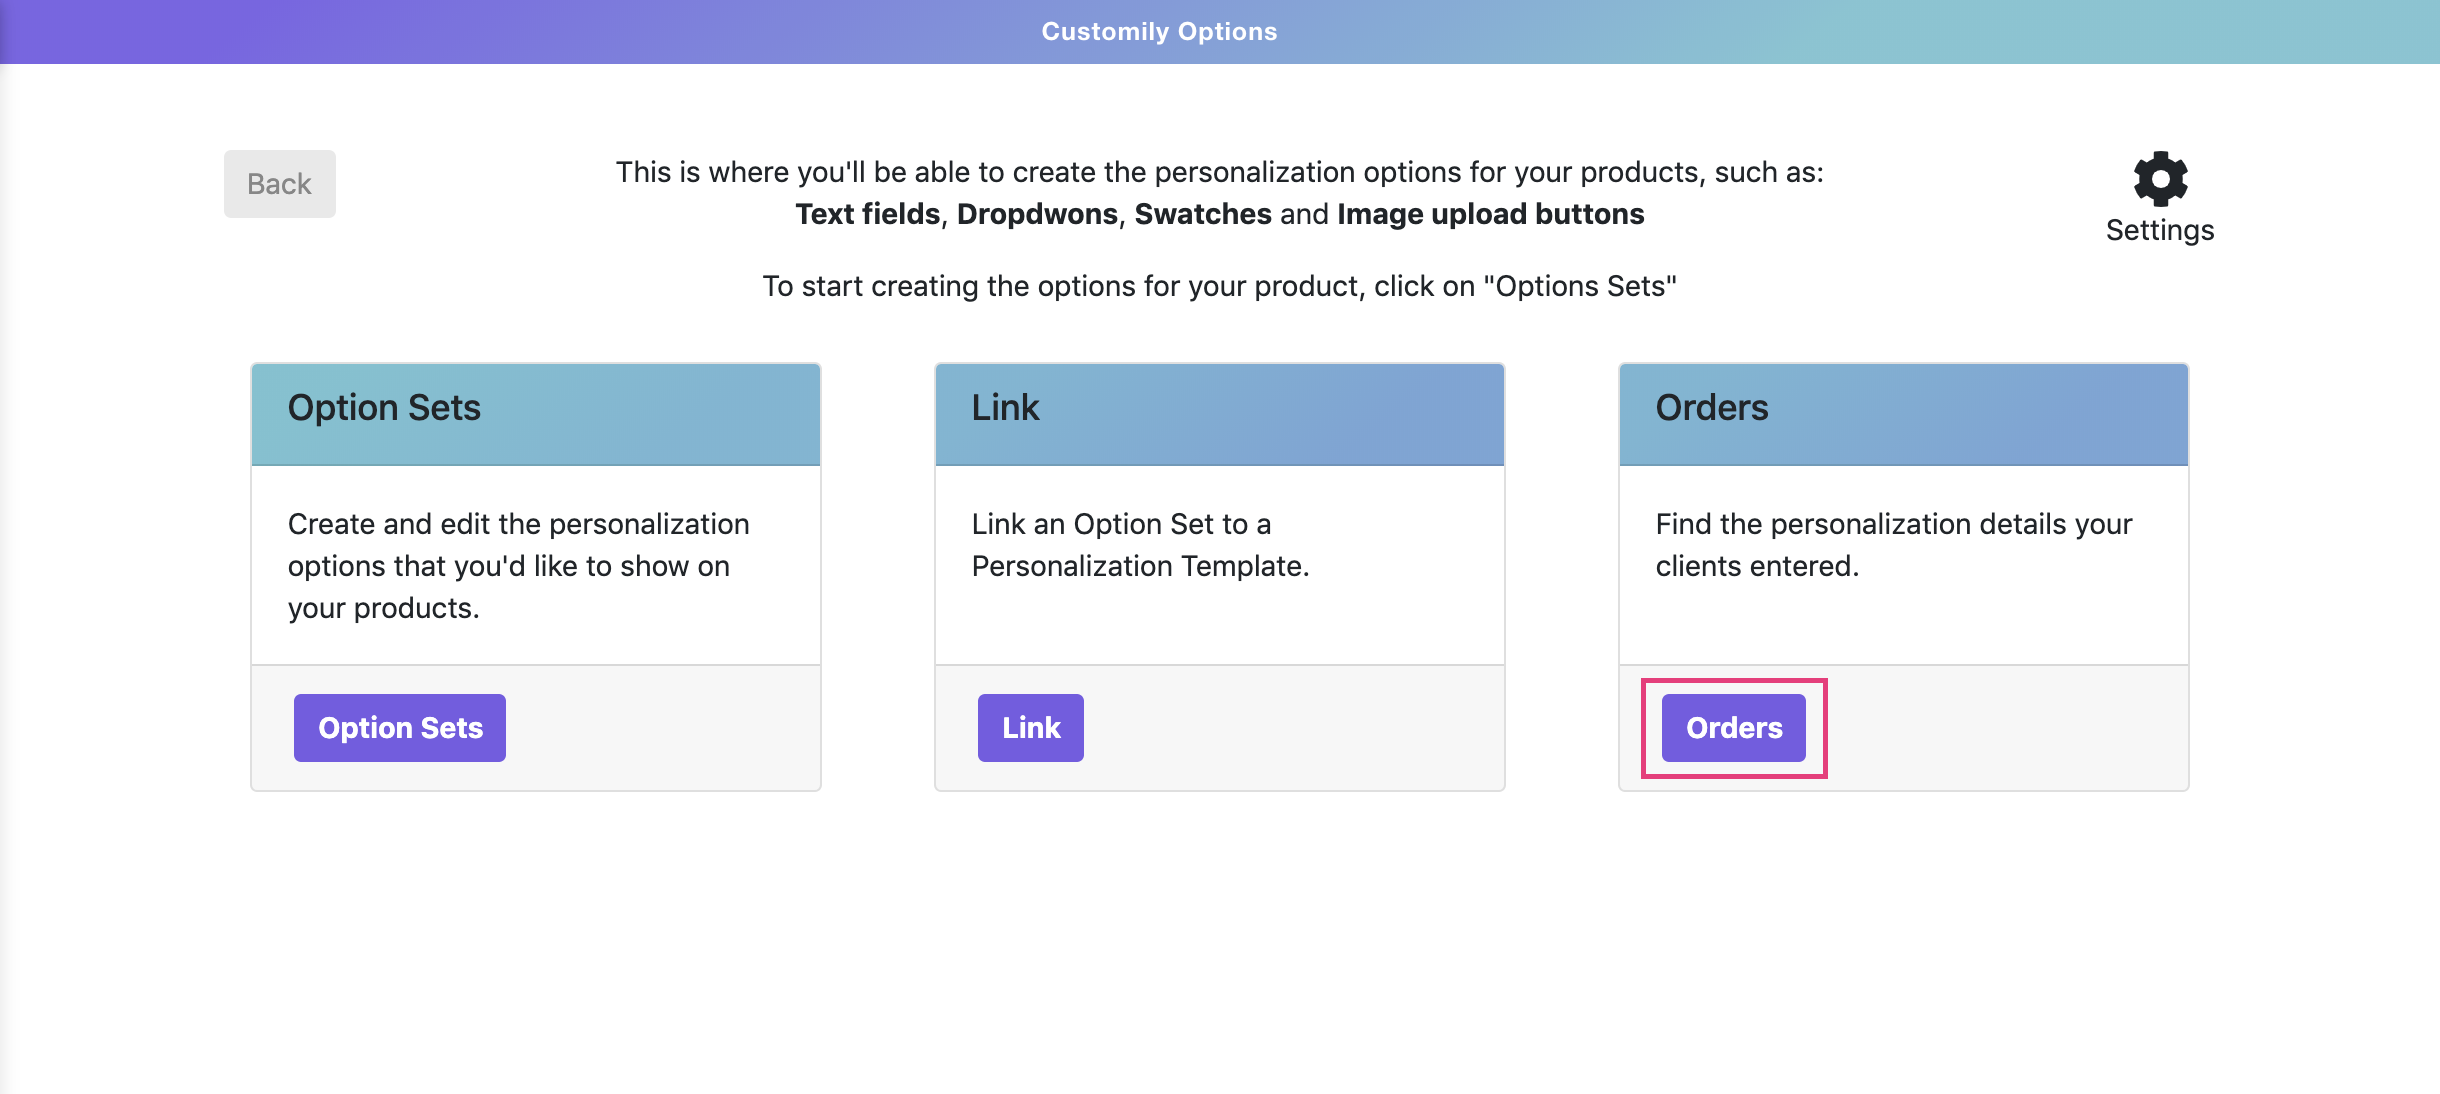Click the Option Sets card description text

pos(518,566)
